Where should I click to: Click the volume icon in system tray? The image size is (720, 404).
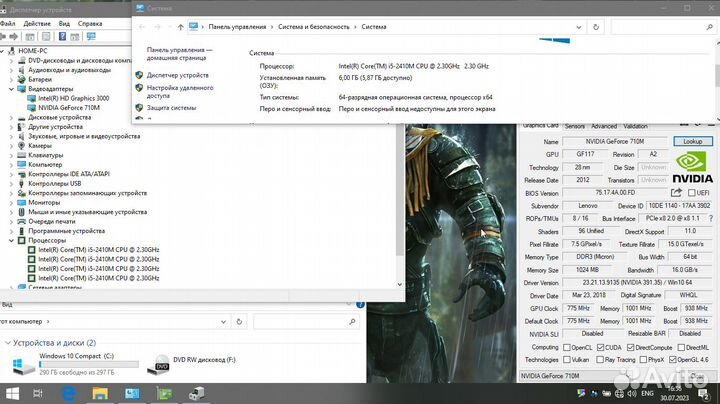[632, 393]
